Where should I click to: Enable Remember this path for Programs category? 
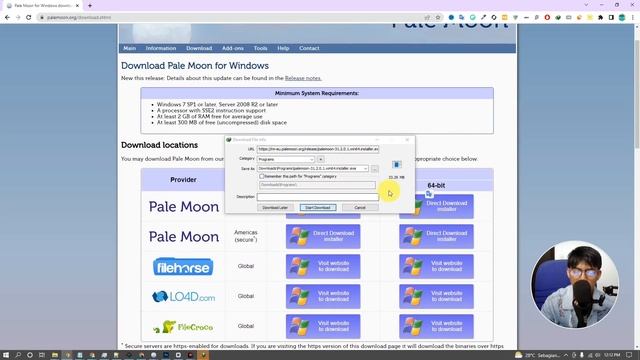pyautogui.click(x=262, y=176)
